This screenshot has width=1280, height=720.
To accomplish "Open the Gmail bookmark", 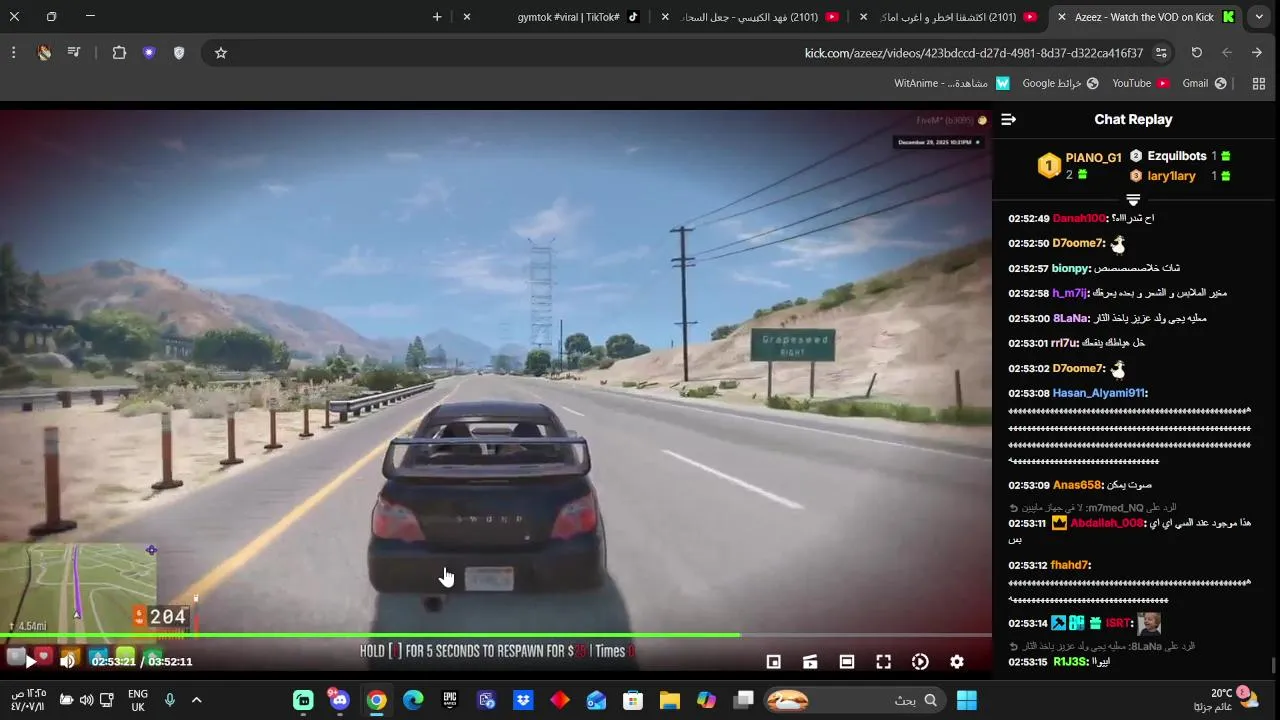I will click(x=1204, y=83).
